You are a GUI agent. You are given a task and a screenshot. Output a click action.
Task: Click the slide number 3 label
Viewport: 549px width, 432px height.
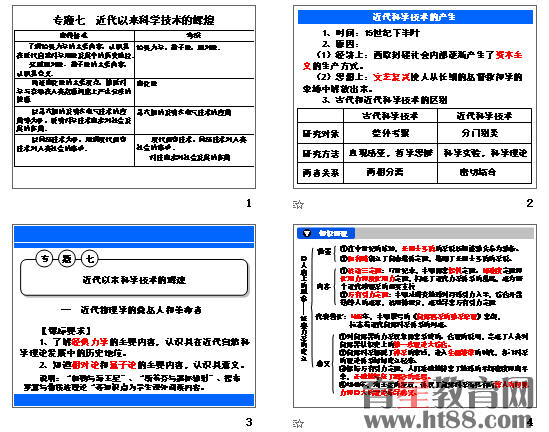point(249,422)
